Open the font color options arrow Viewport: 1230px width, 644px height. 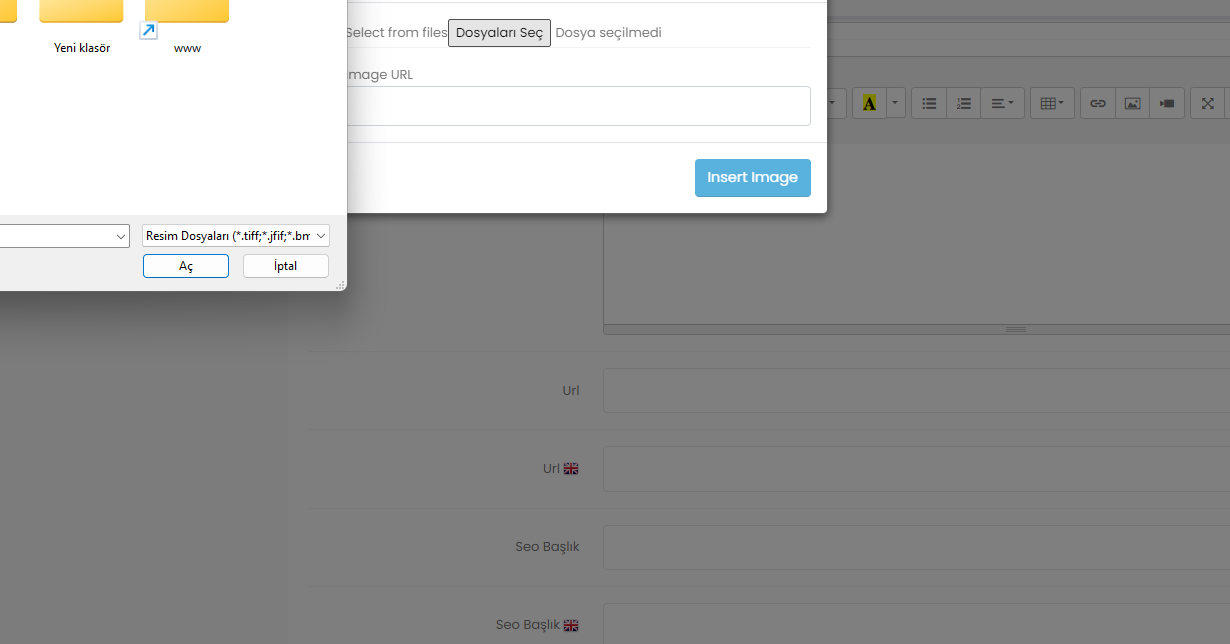tap(895, 103)
